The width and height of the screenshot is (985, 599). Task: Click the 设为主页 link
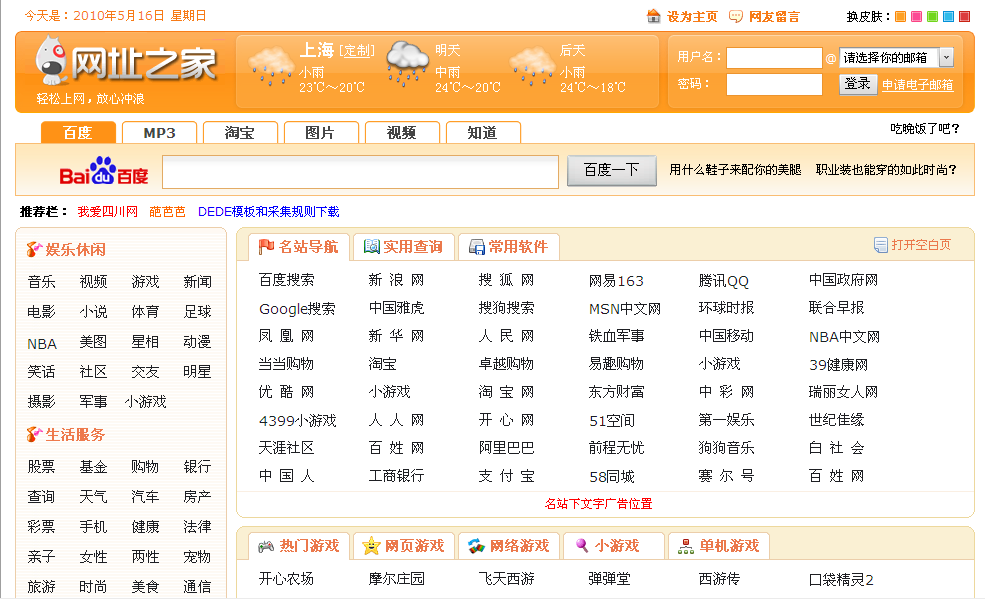tap(692, 17)
